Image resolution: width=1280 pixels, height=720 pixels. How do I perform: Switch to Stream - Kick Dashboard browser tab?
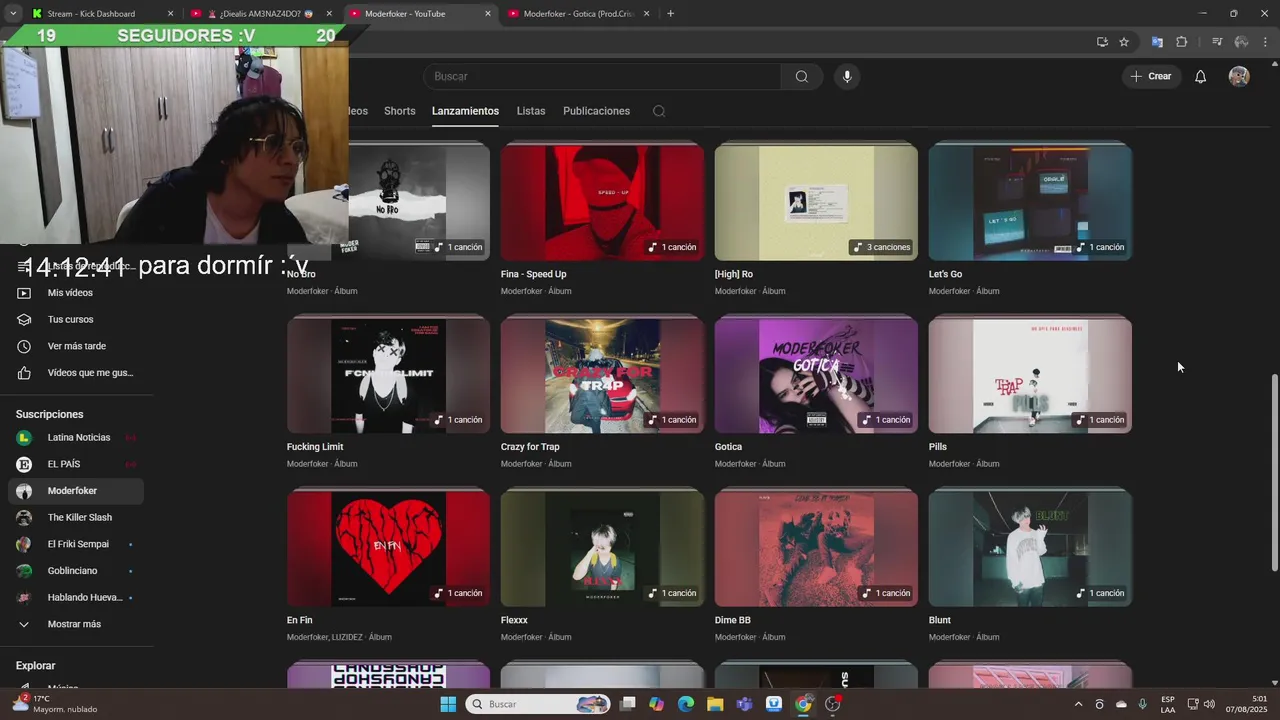(x=103, y=14)
